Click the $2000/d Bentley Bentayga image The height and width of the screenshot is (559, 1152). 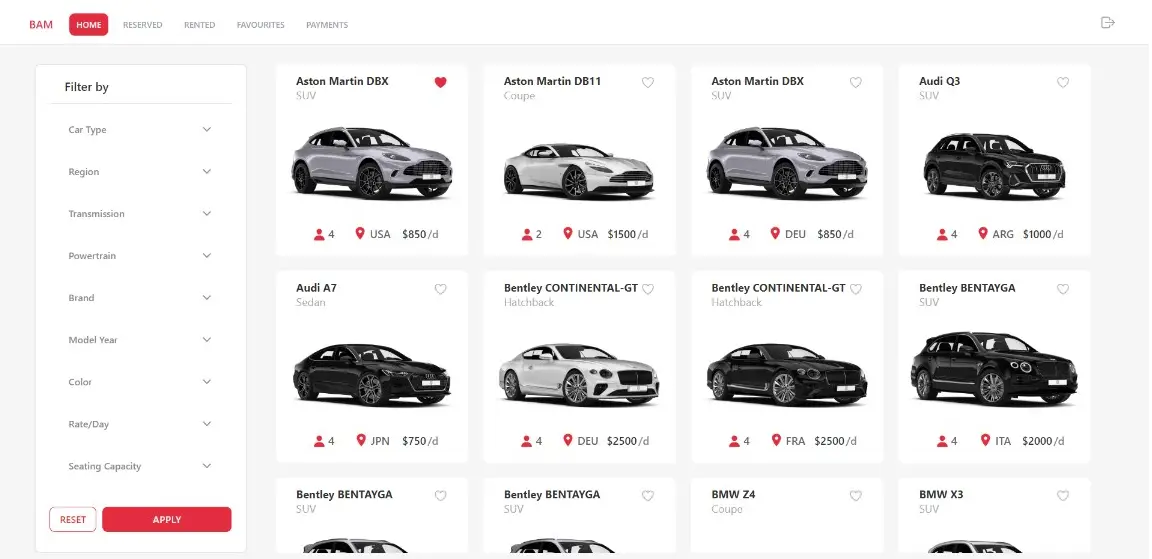[994, 368]
